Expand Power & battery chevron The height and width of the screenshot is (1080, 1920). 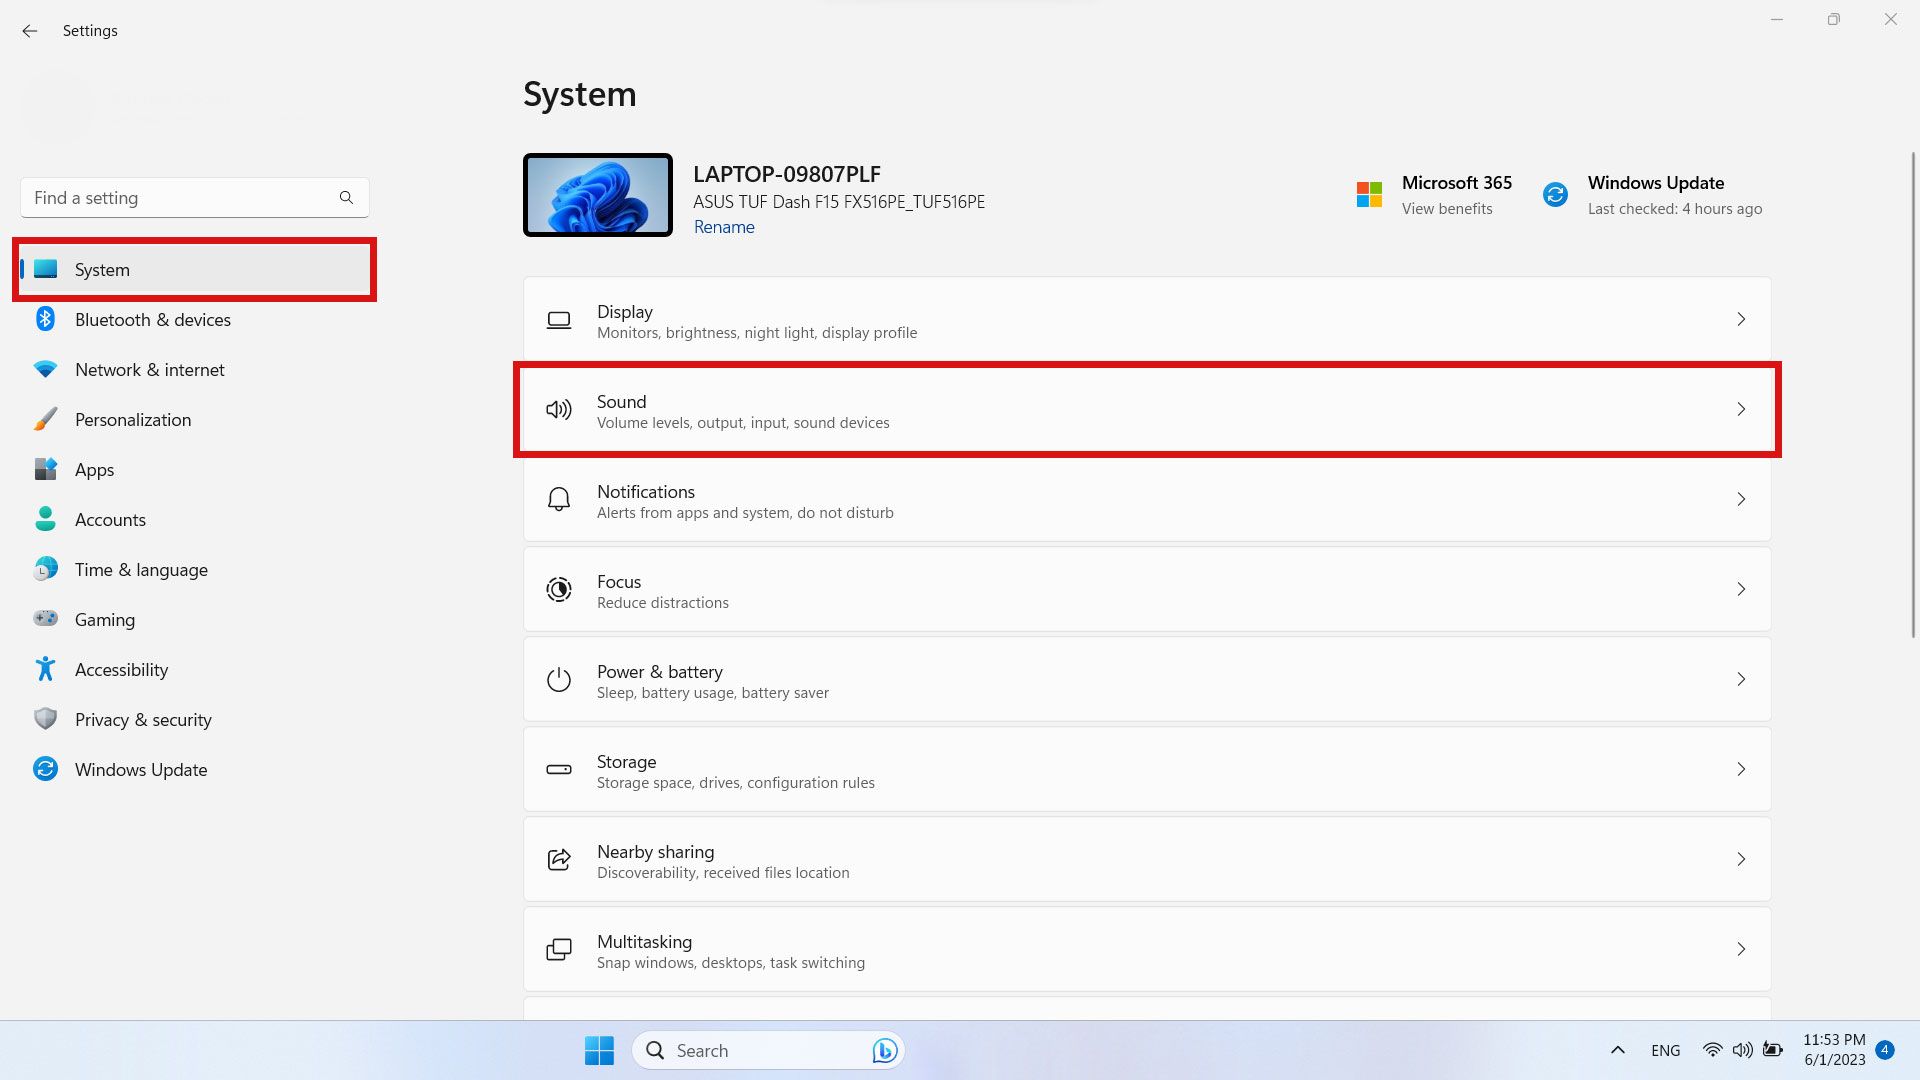[x=1741, y=679]
